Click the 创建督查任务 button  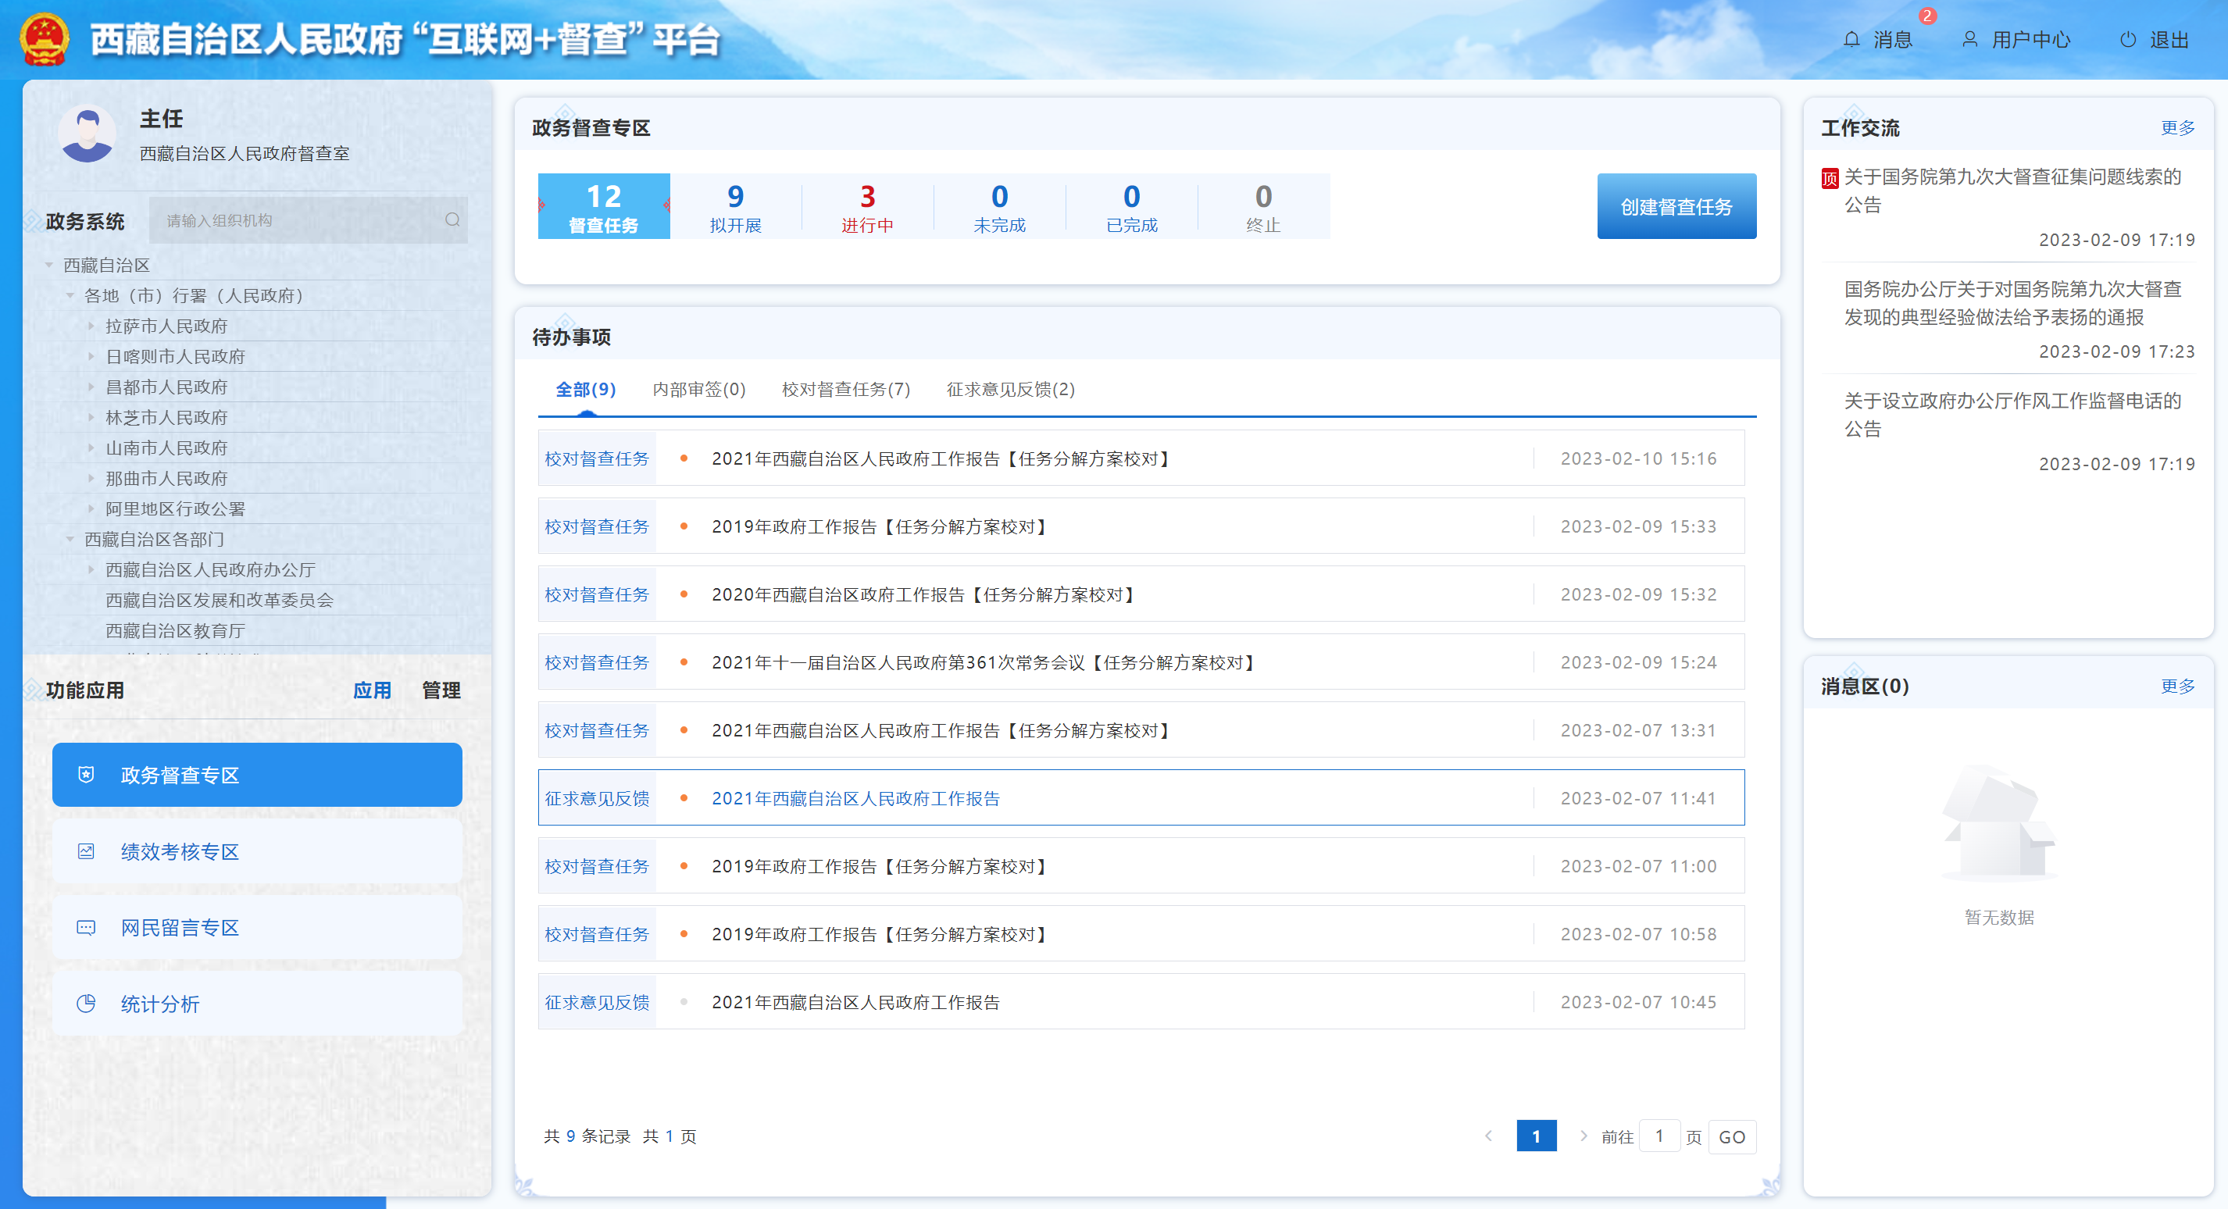[x=1676, y=207]
